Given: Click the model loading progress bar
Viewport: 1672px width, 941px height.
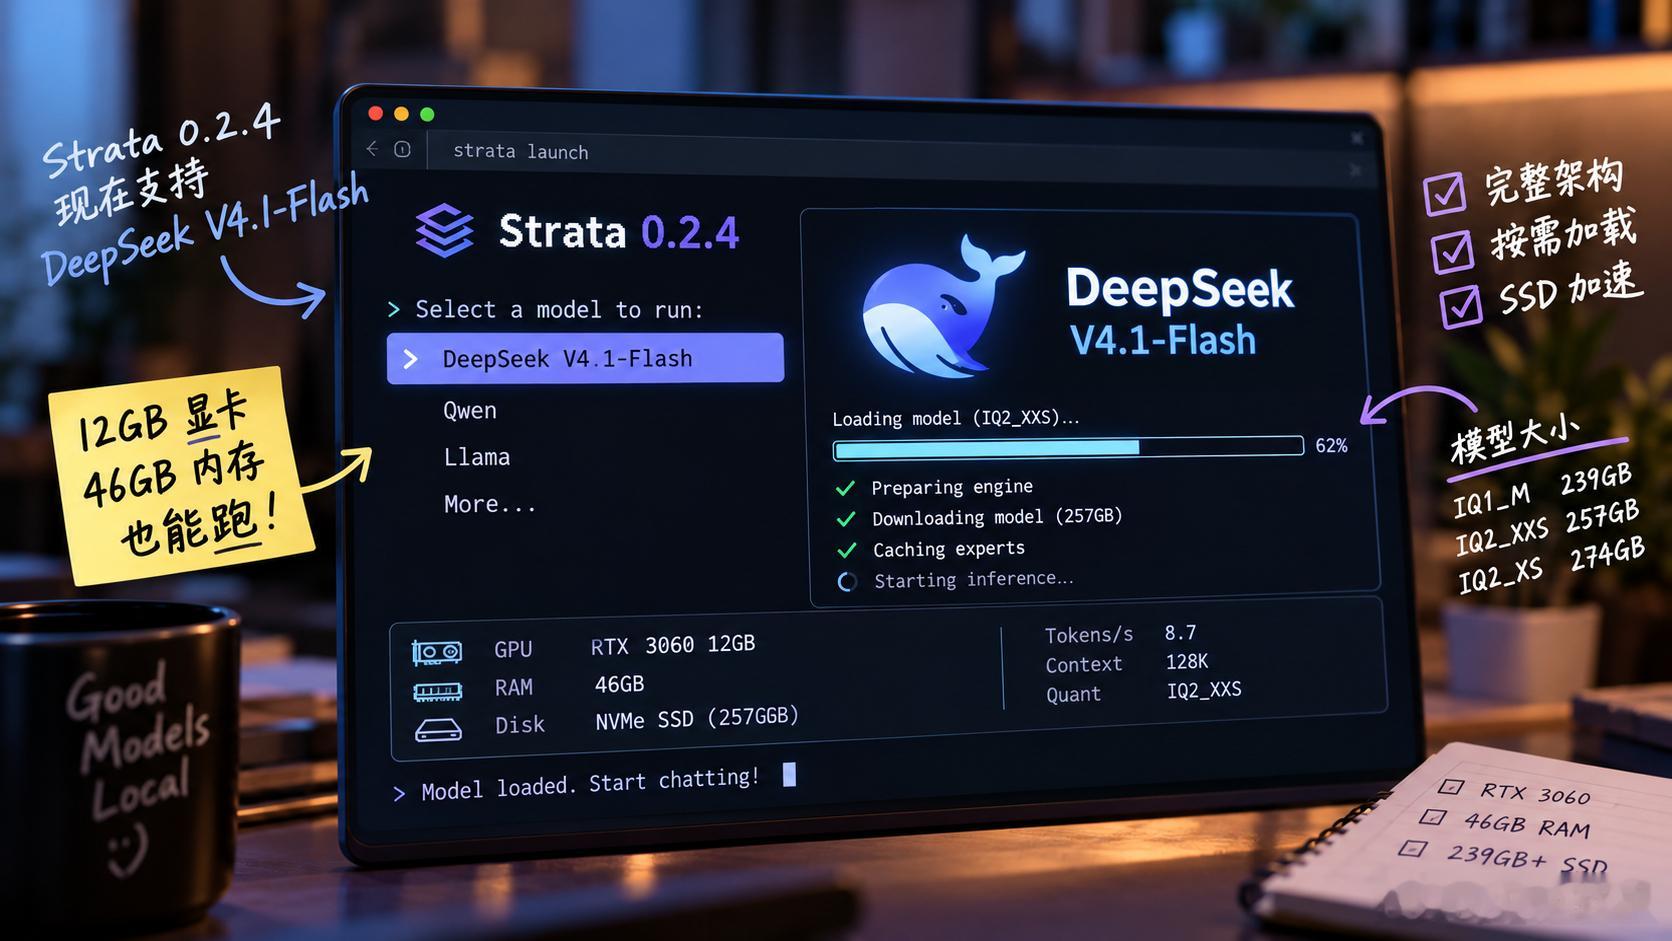Looking at the screenshot, I should [1068, 448].
